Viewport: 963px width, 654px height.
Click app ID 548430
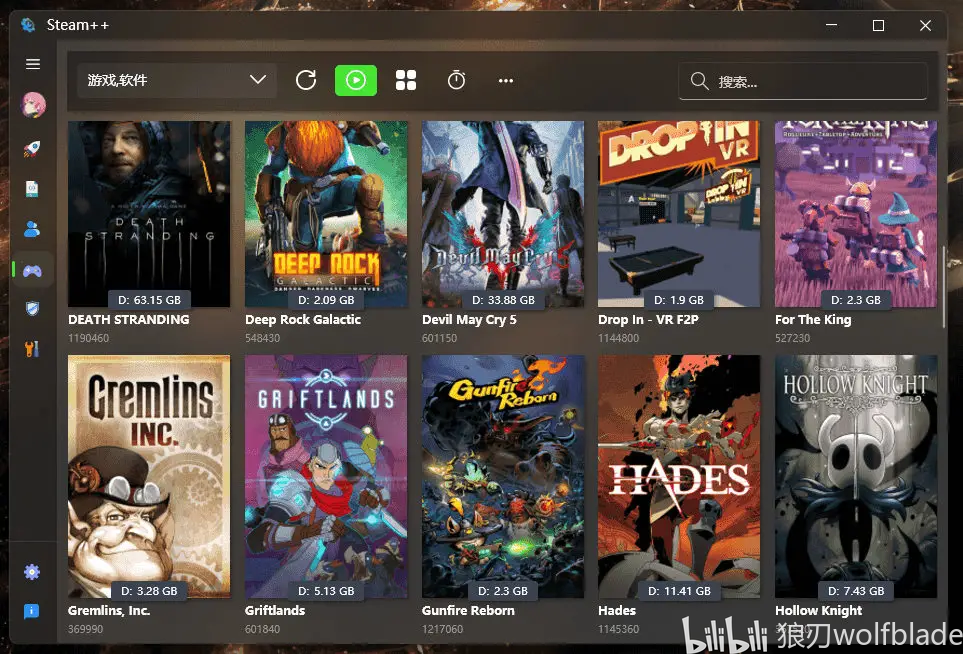[262, 338]
